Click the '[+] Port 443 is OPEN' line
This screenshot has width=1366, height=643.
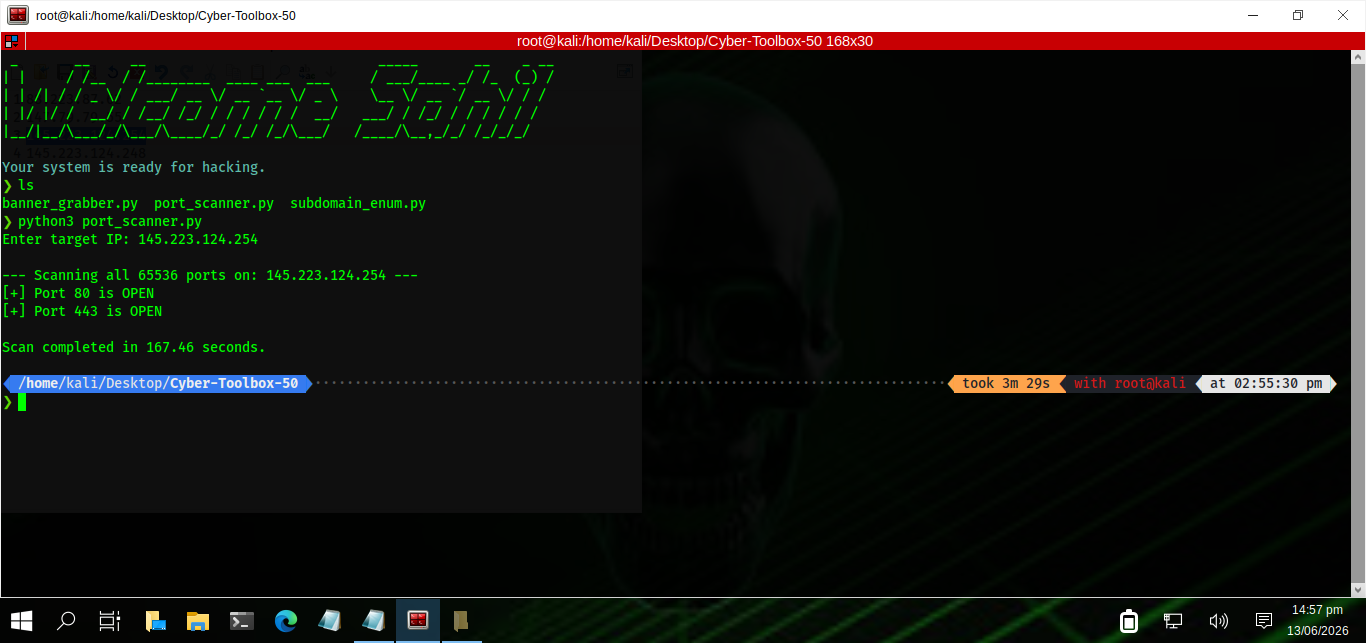pos(82,311)
